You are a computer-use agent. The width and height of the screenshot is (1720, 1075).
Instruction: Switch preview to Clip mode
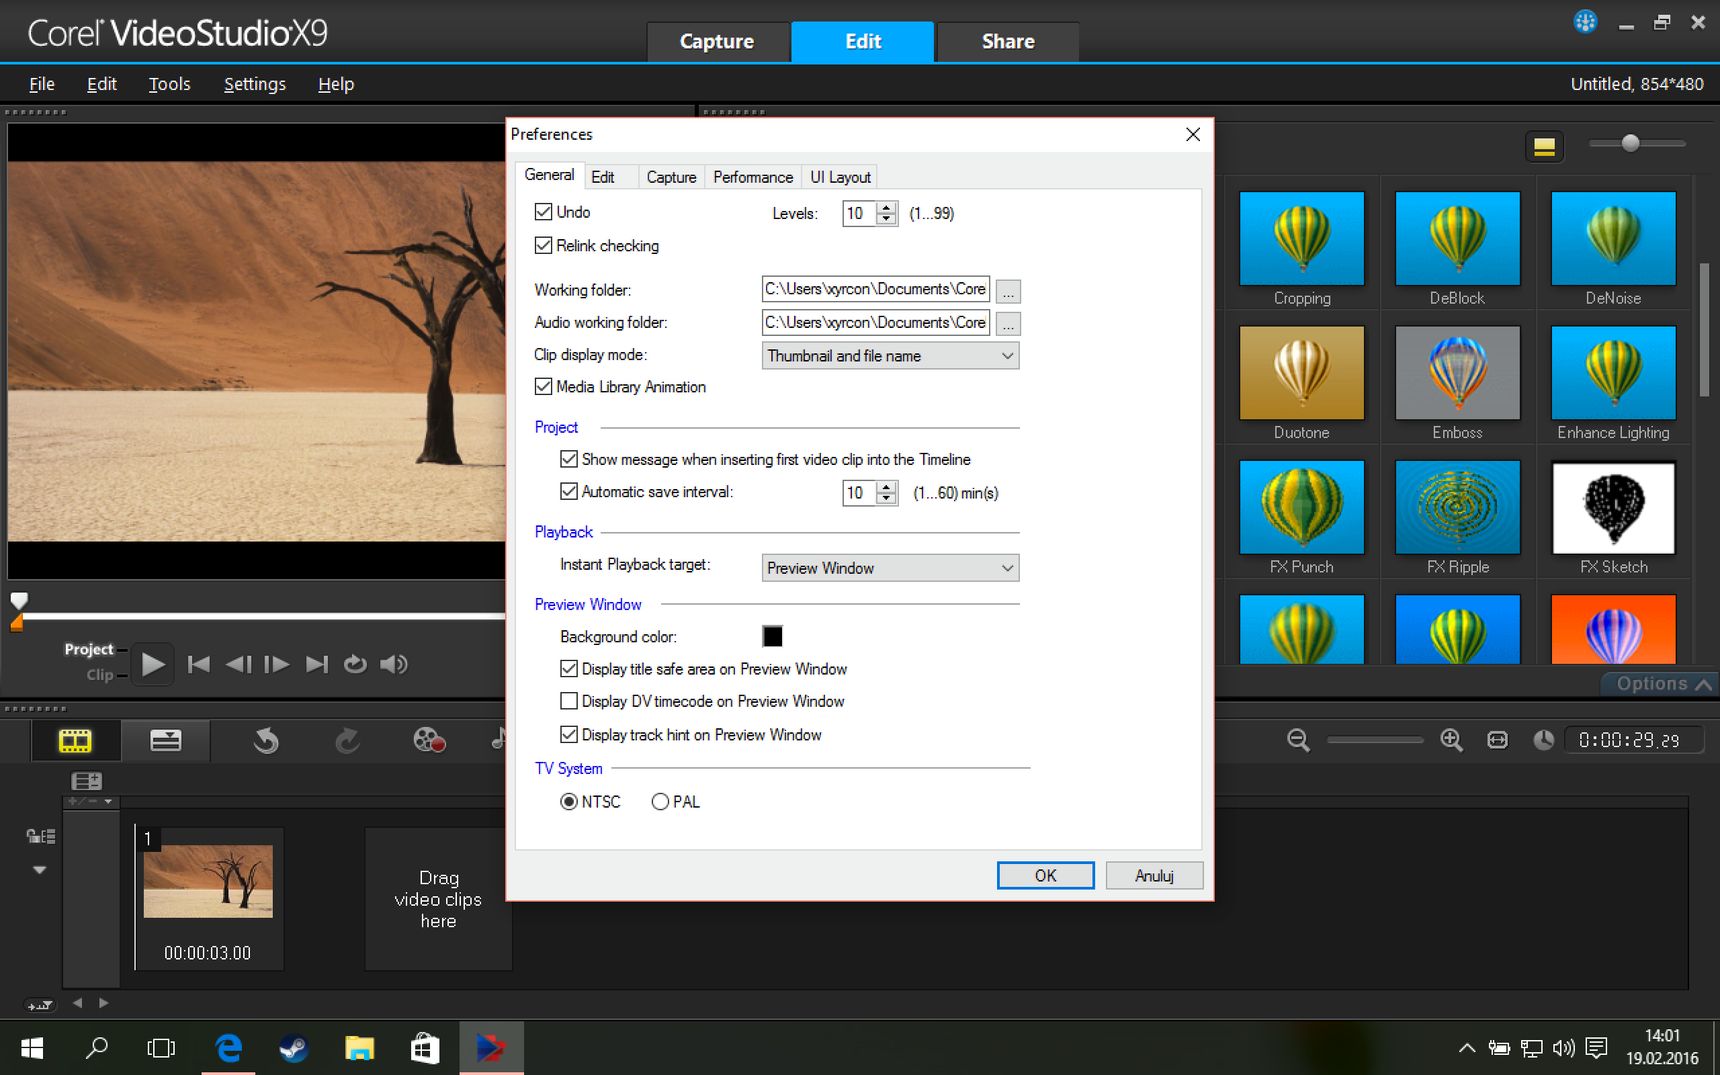[x=99, y=675]
